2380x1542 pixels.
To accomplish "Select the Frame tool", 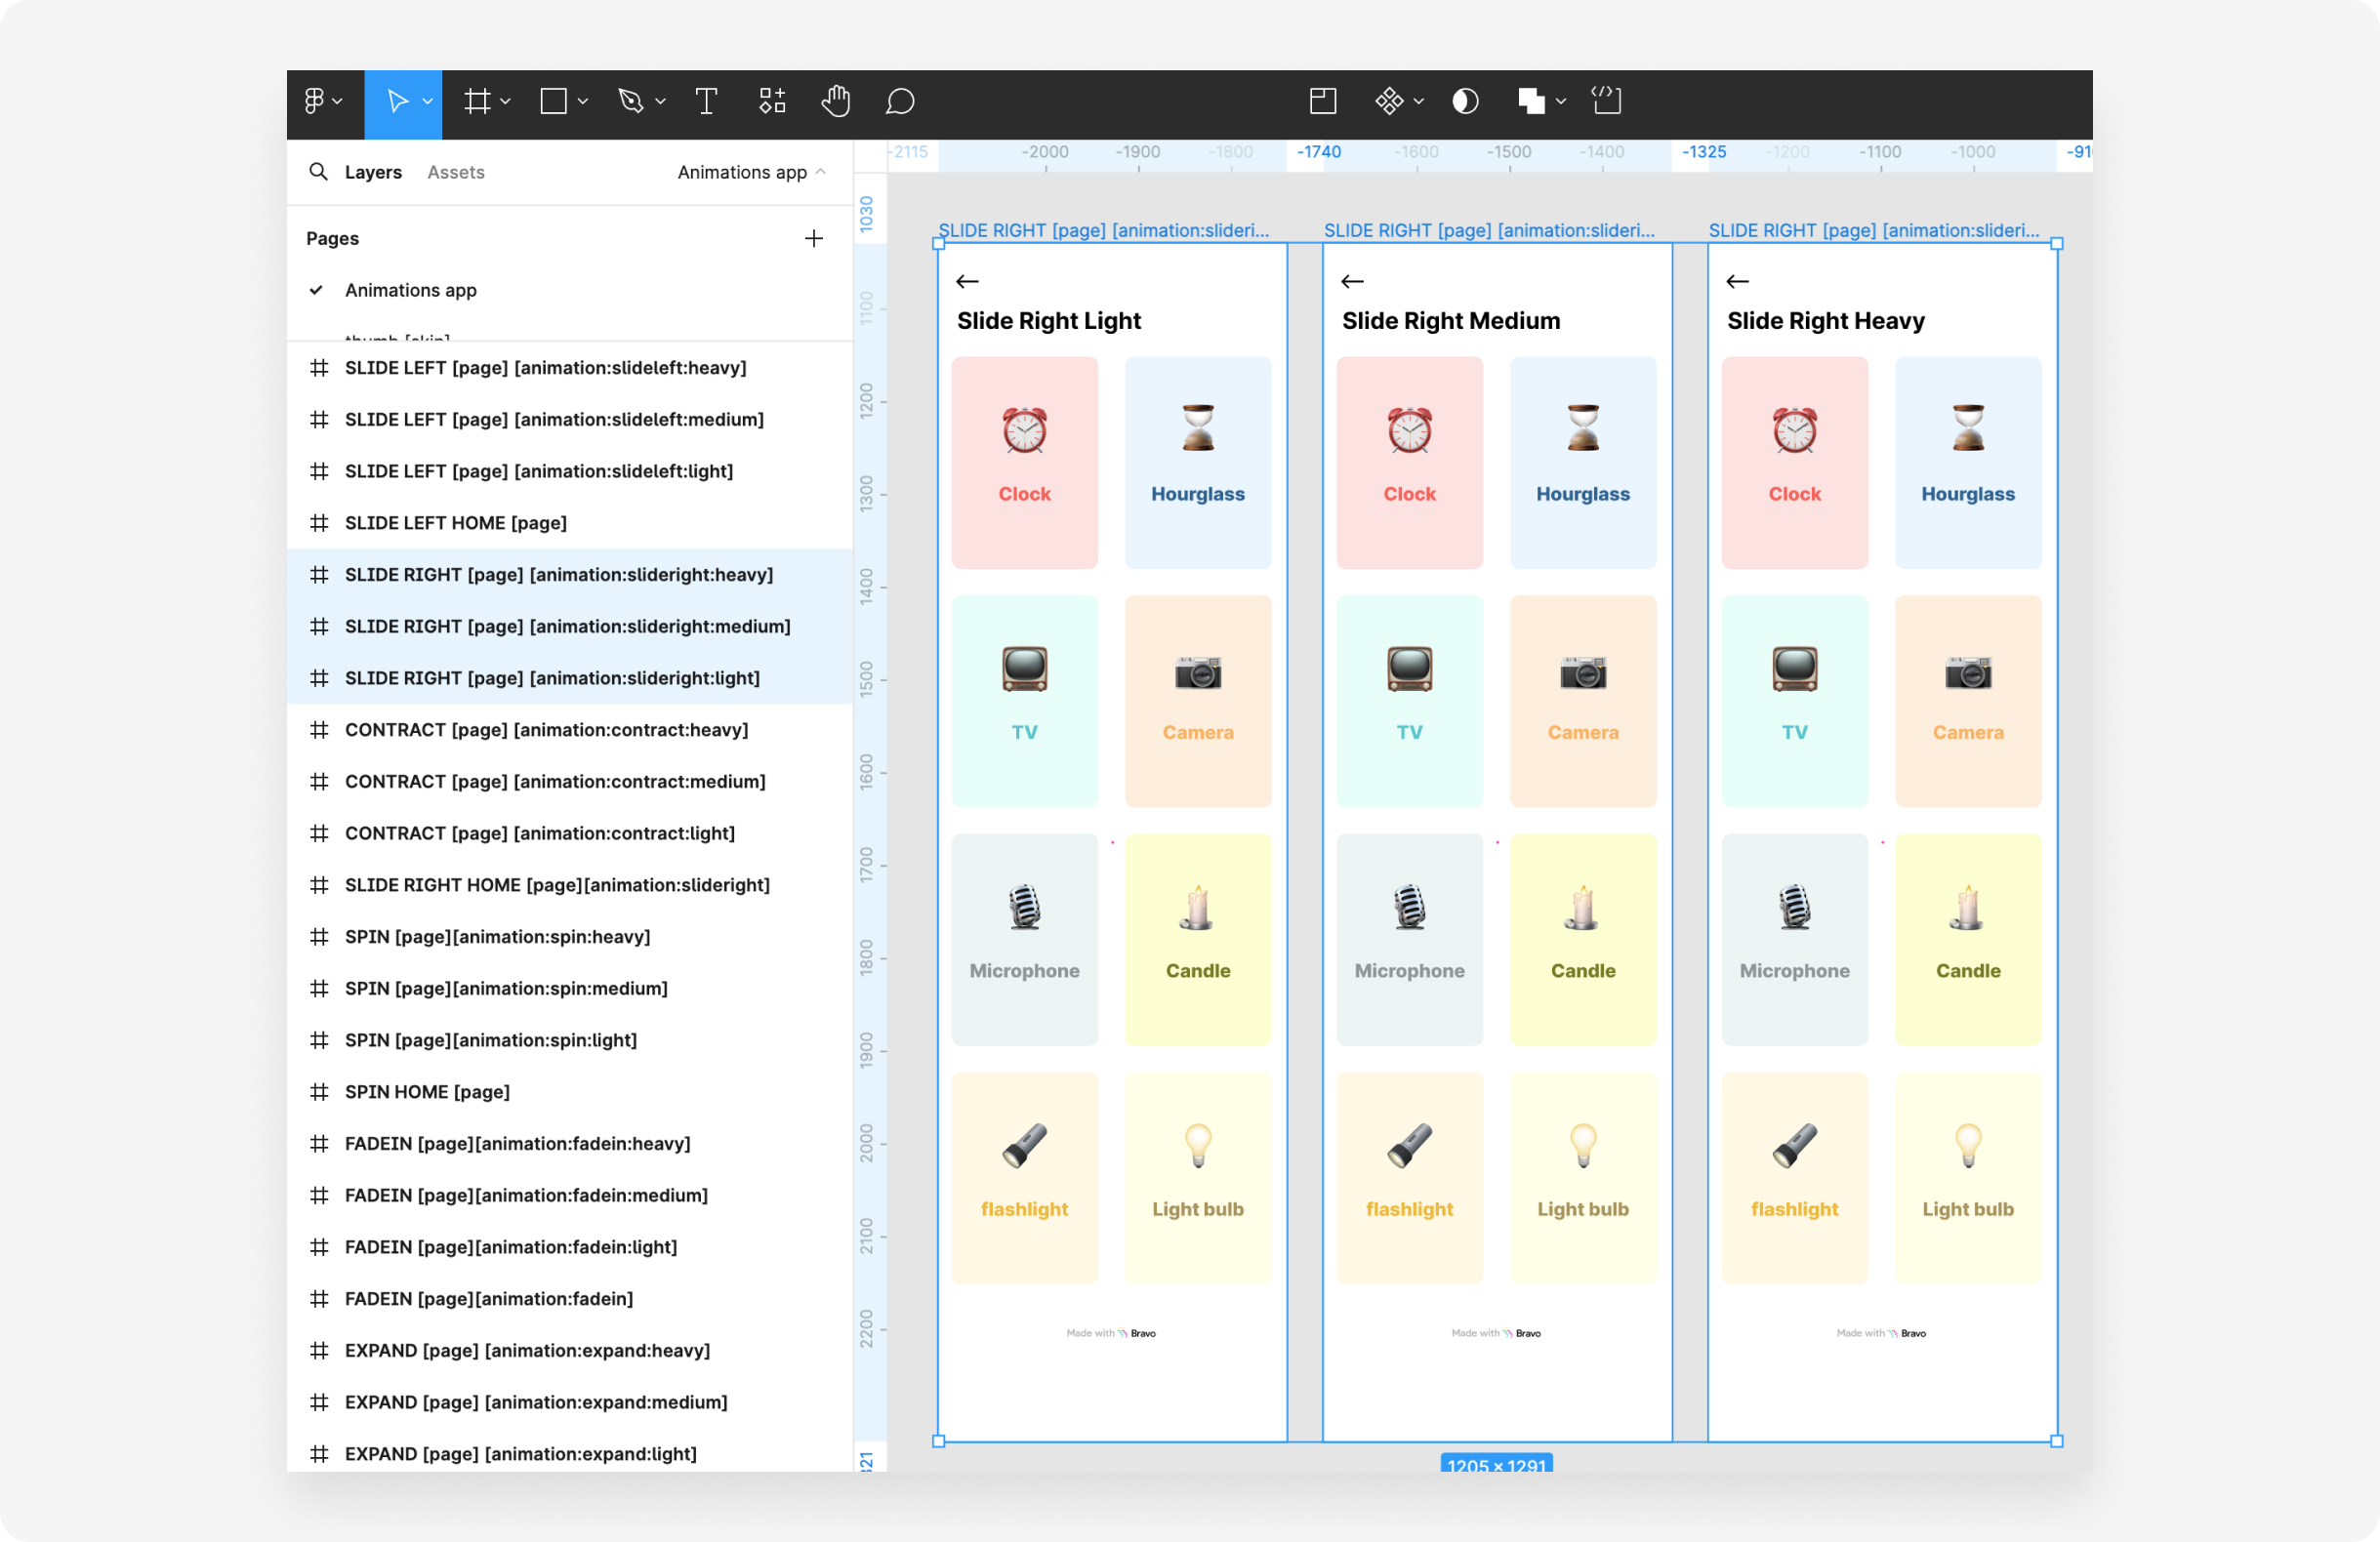I will tap(477, 101).
